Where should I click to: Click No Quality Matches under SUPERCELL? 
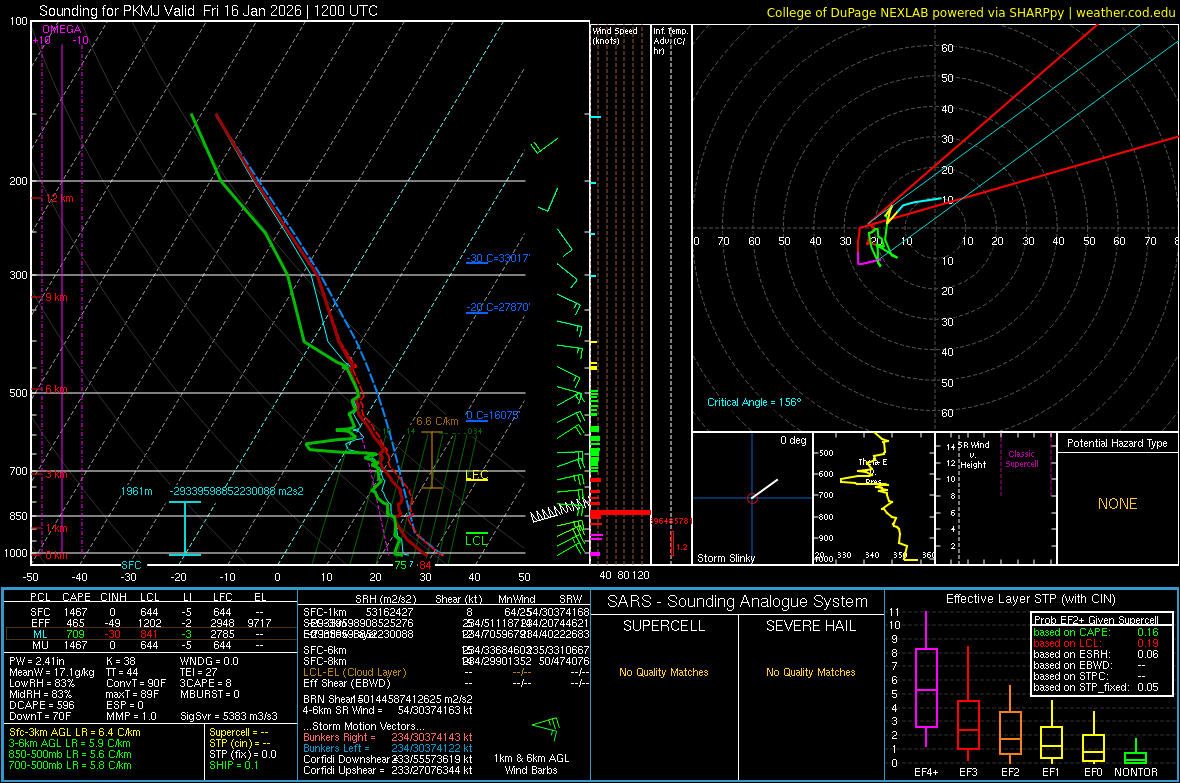(664, 672)
